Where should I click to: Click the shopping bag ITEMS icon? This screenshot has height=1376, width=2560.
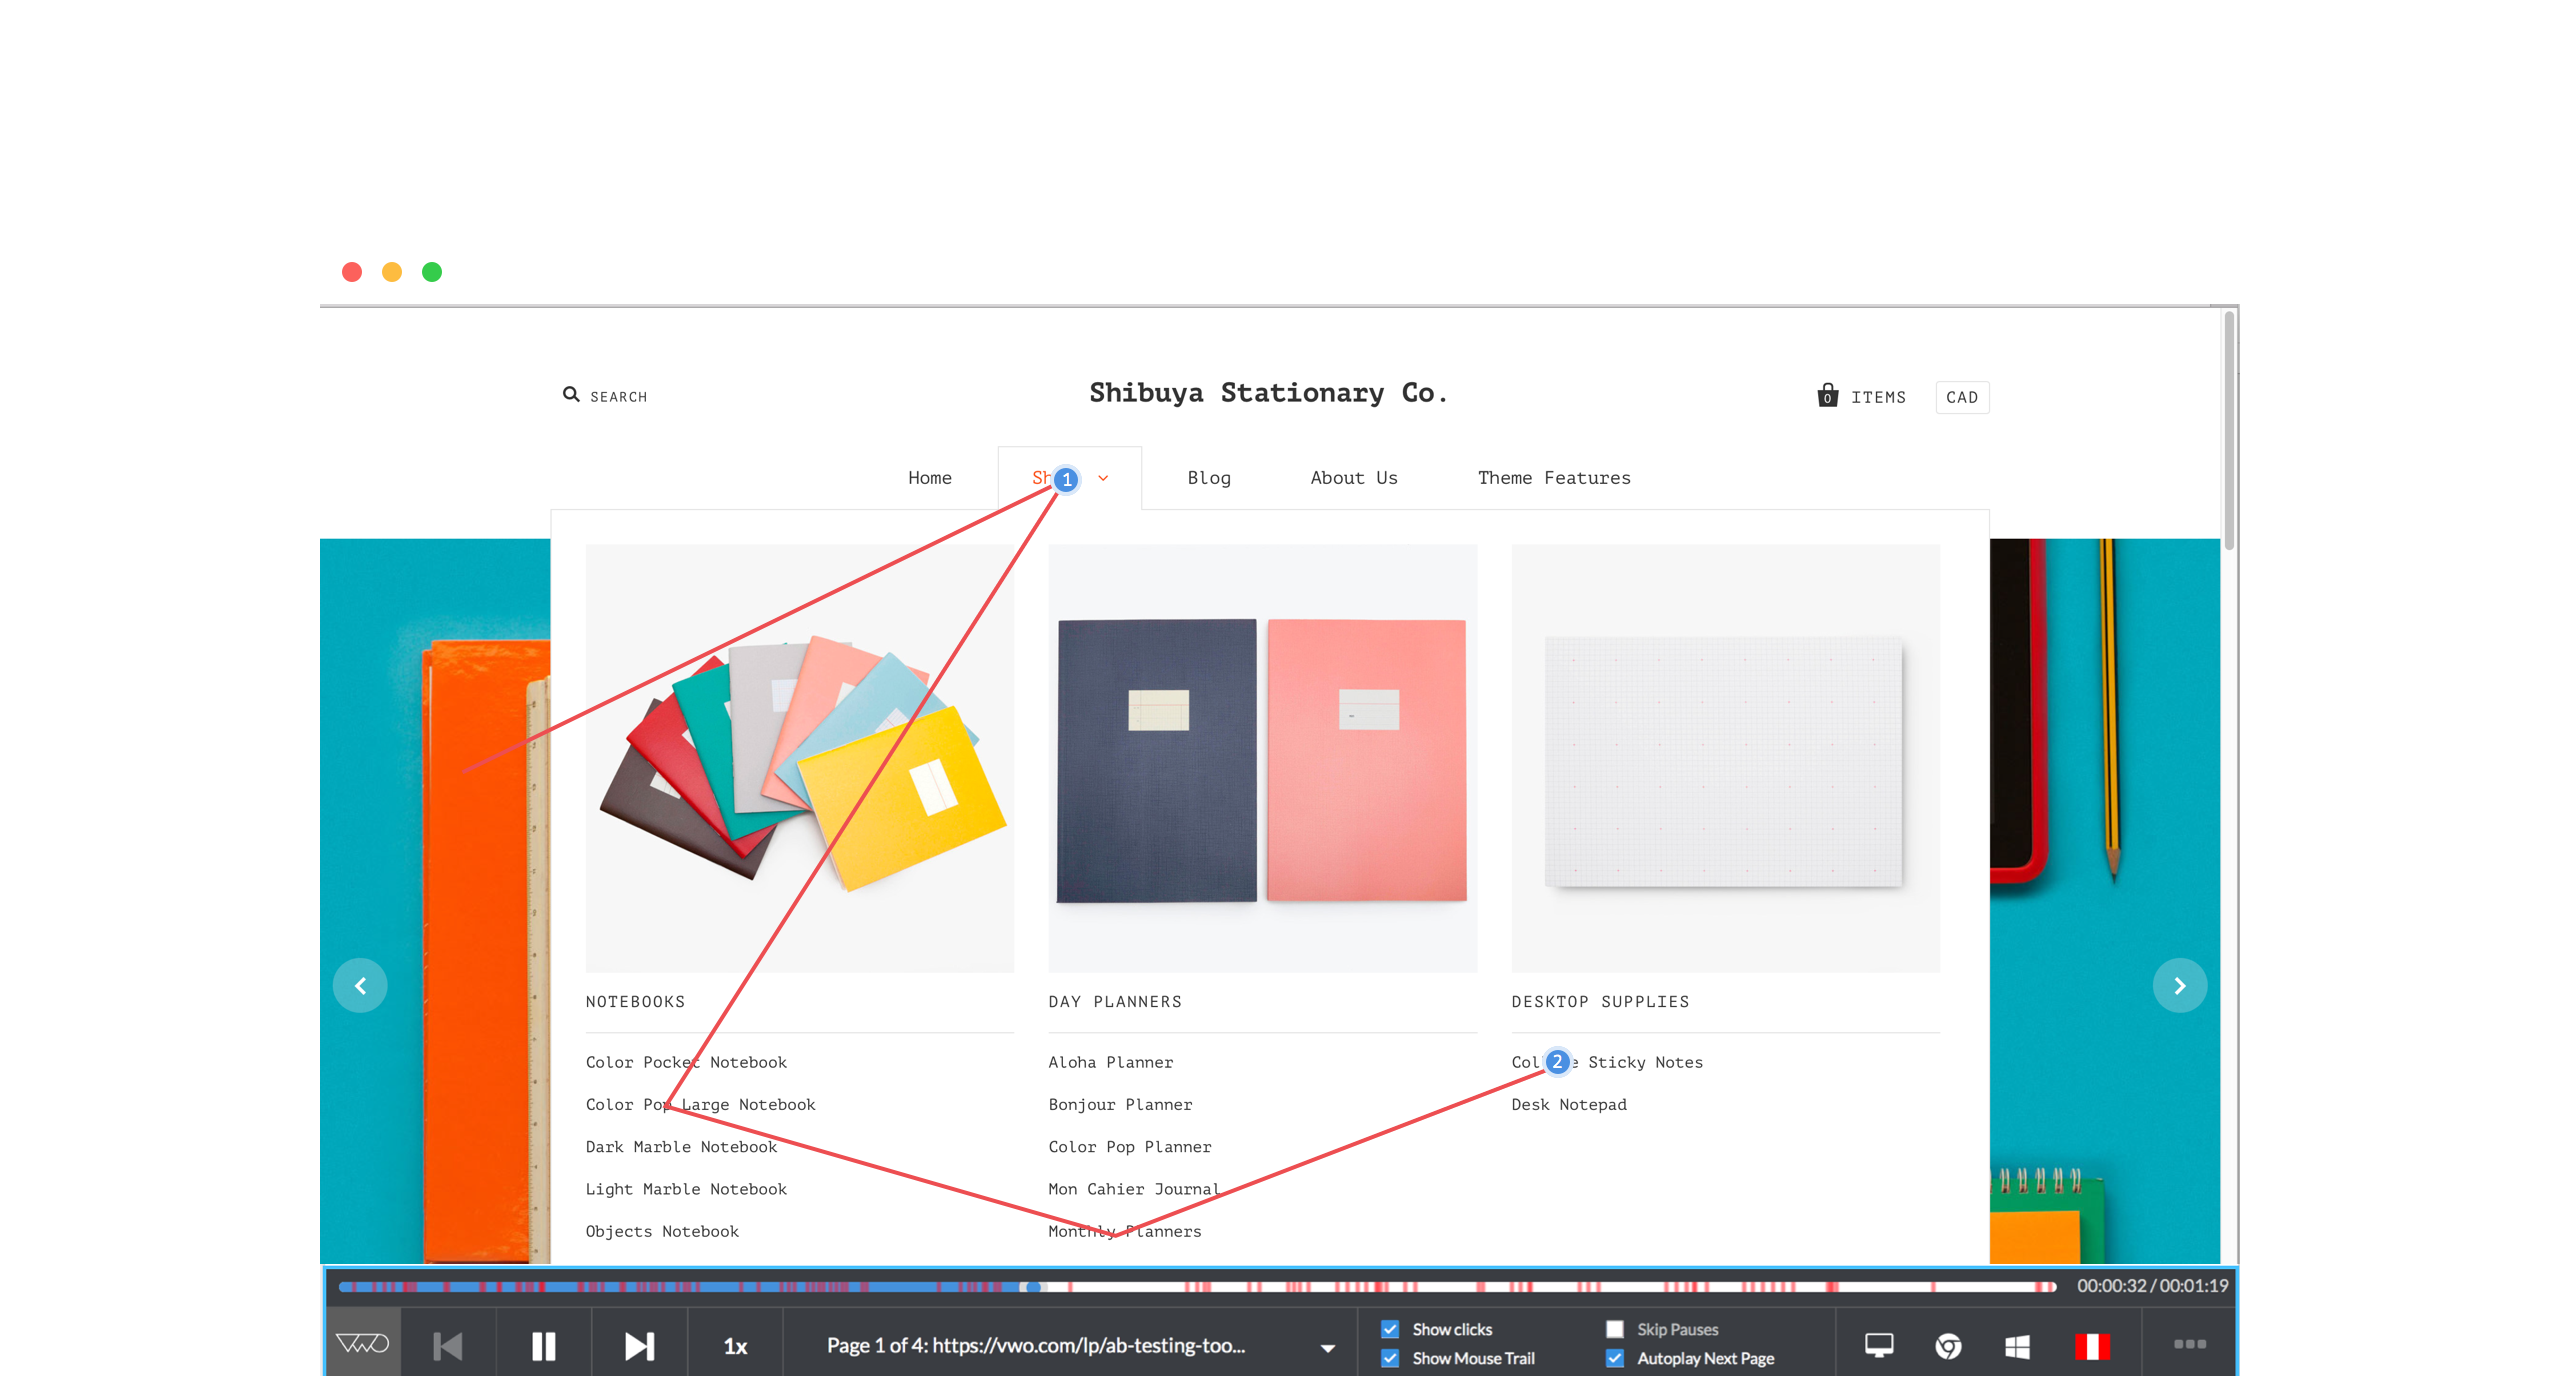(1827, 396)
